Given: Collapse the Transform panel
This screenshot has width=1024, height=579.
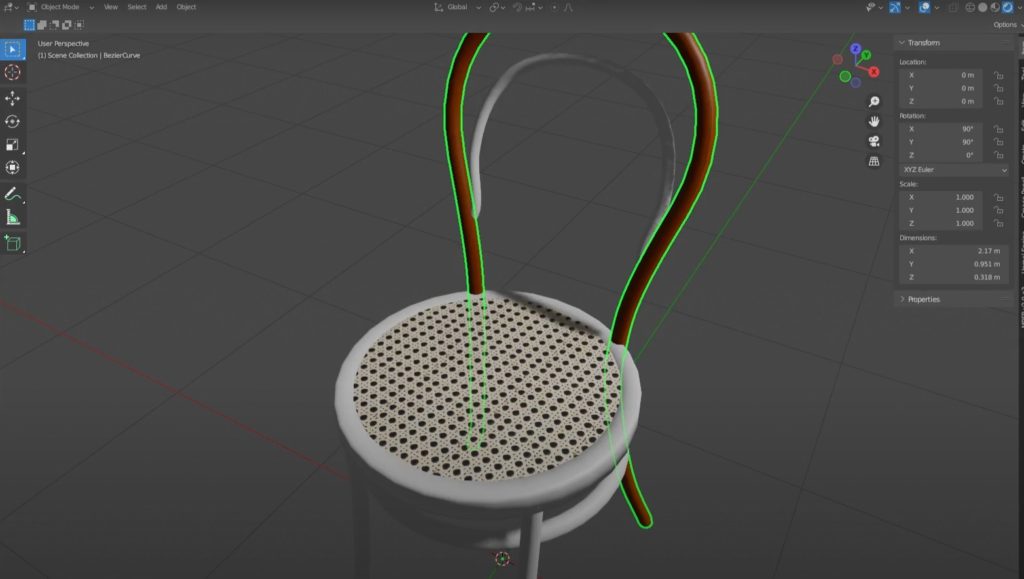Looking at the screenshot, I should click(922, 43).
